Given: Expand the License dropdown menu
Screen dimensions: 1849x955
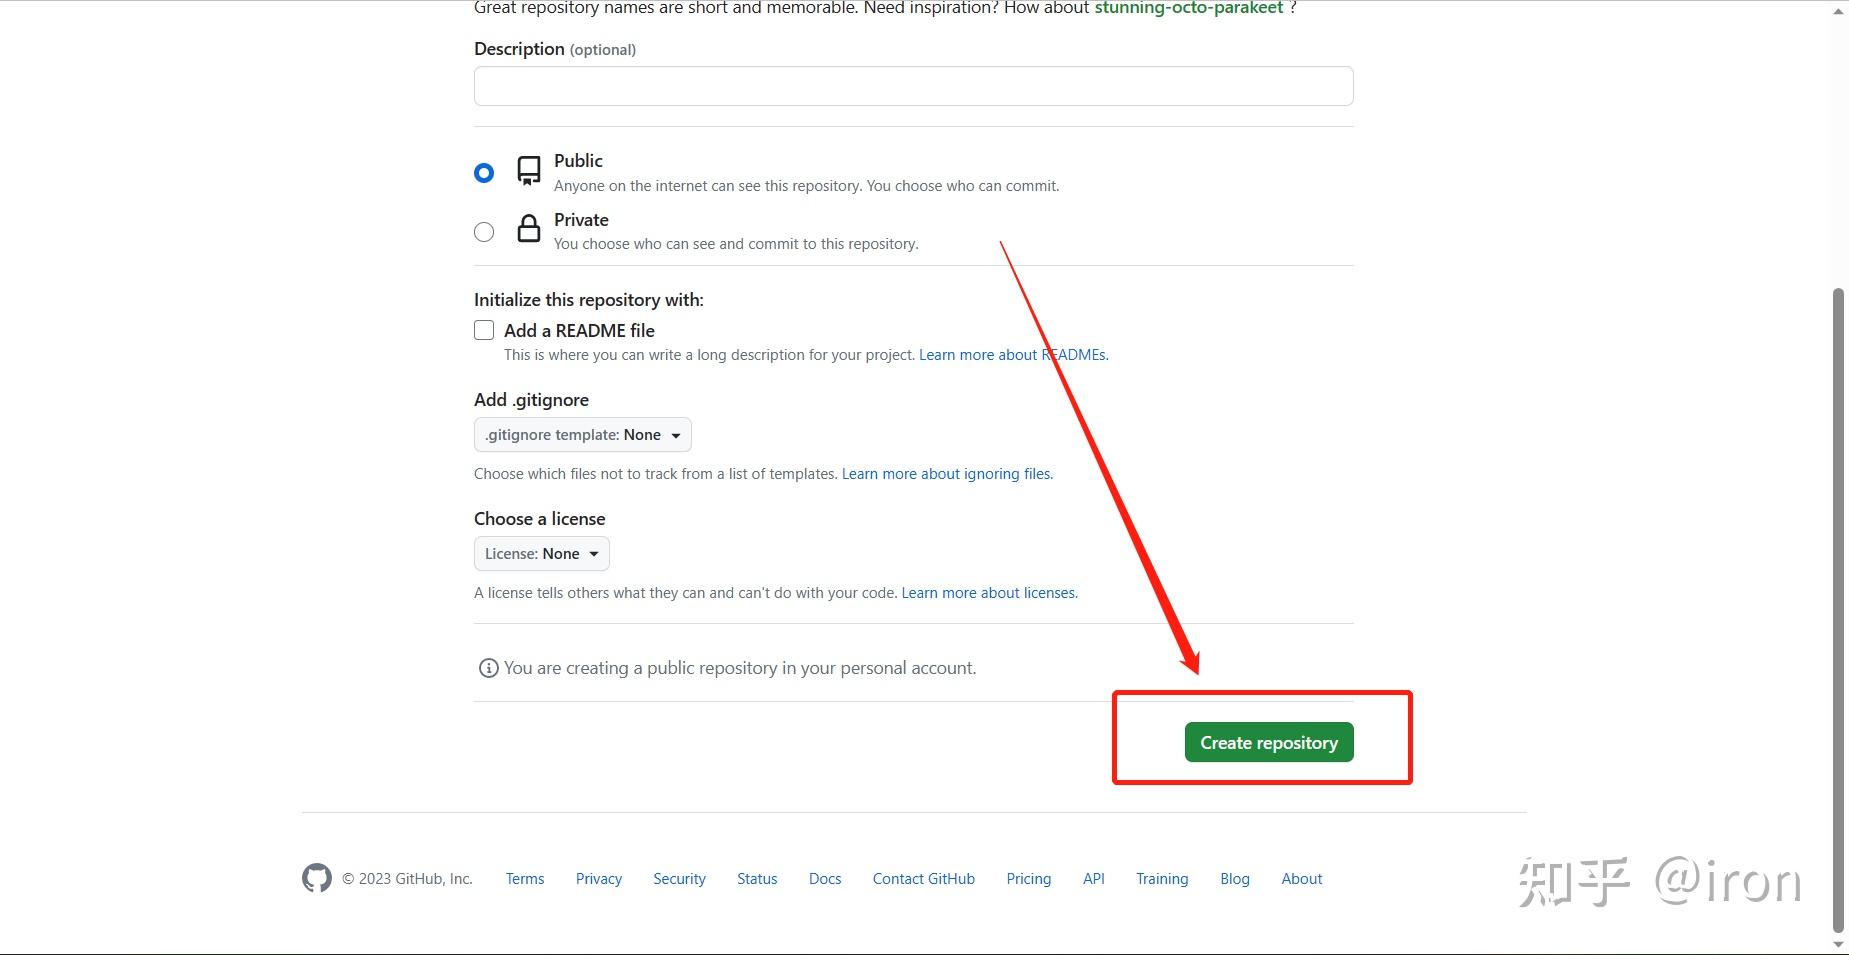Looking at the screenshot, I should [x=541, y=554].
